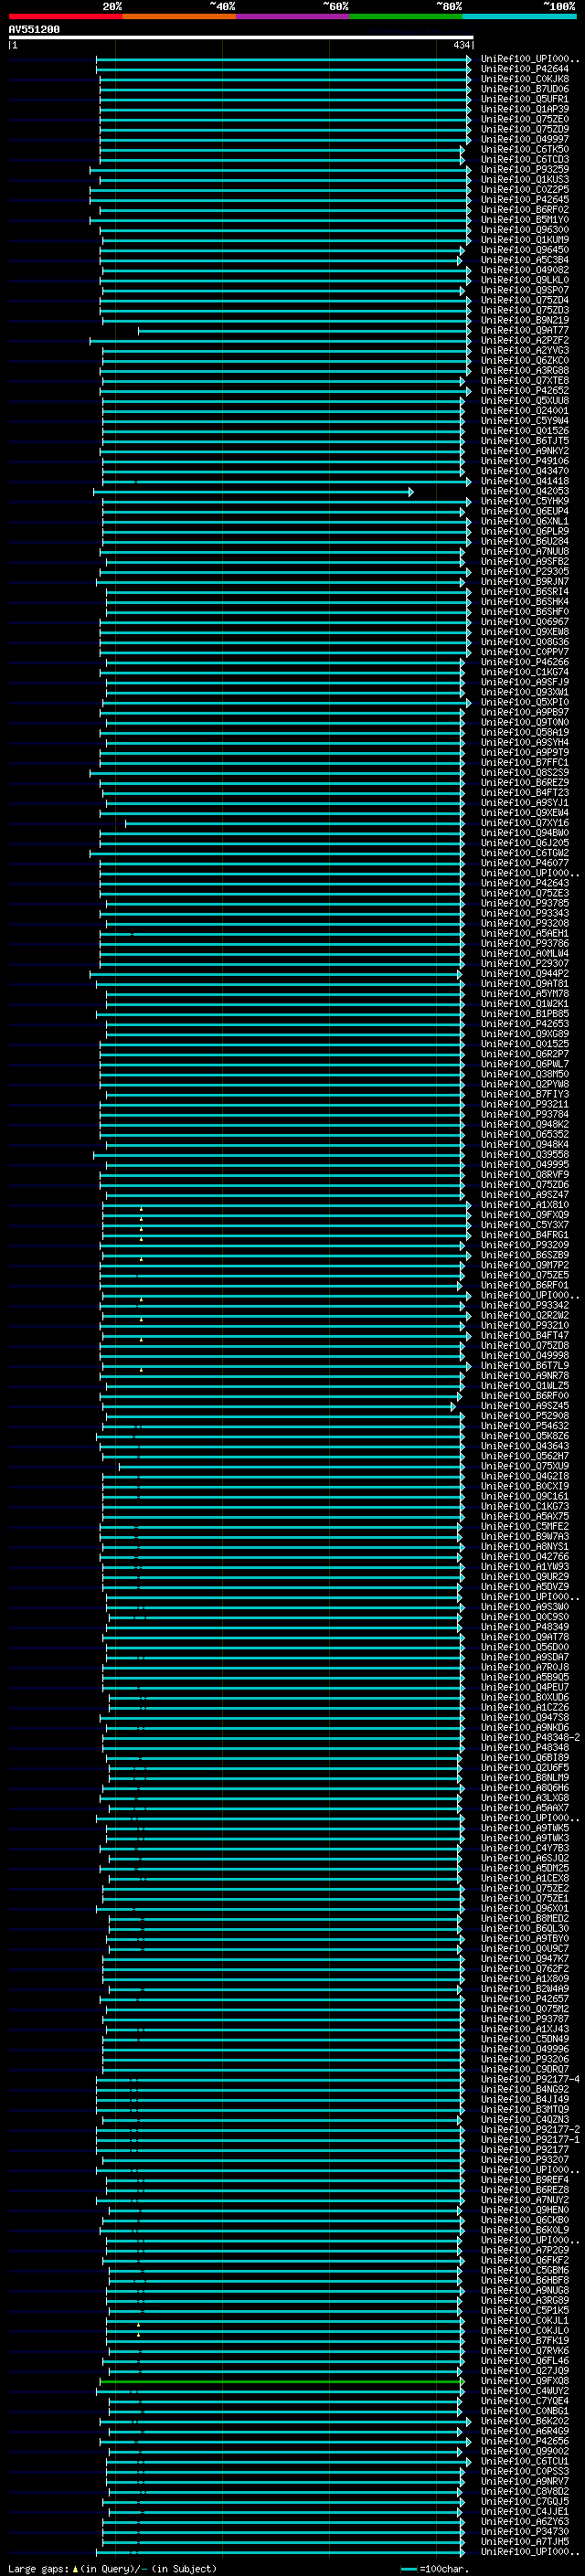
Task: Open hit UniRef100_B7UD06
Action: coord(525,89)
